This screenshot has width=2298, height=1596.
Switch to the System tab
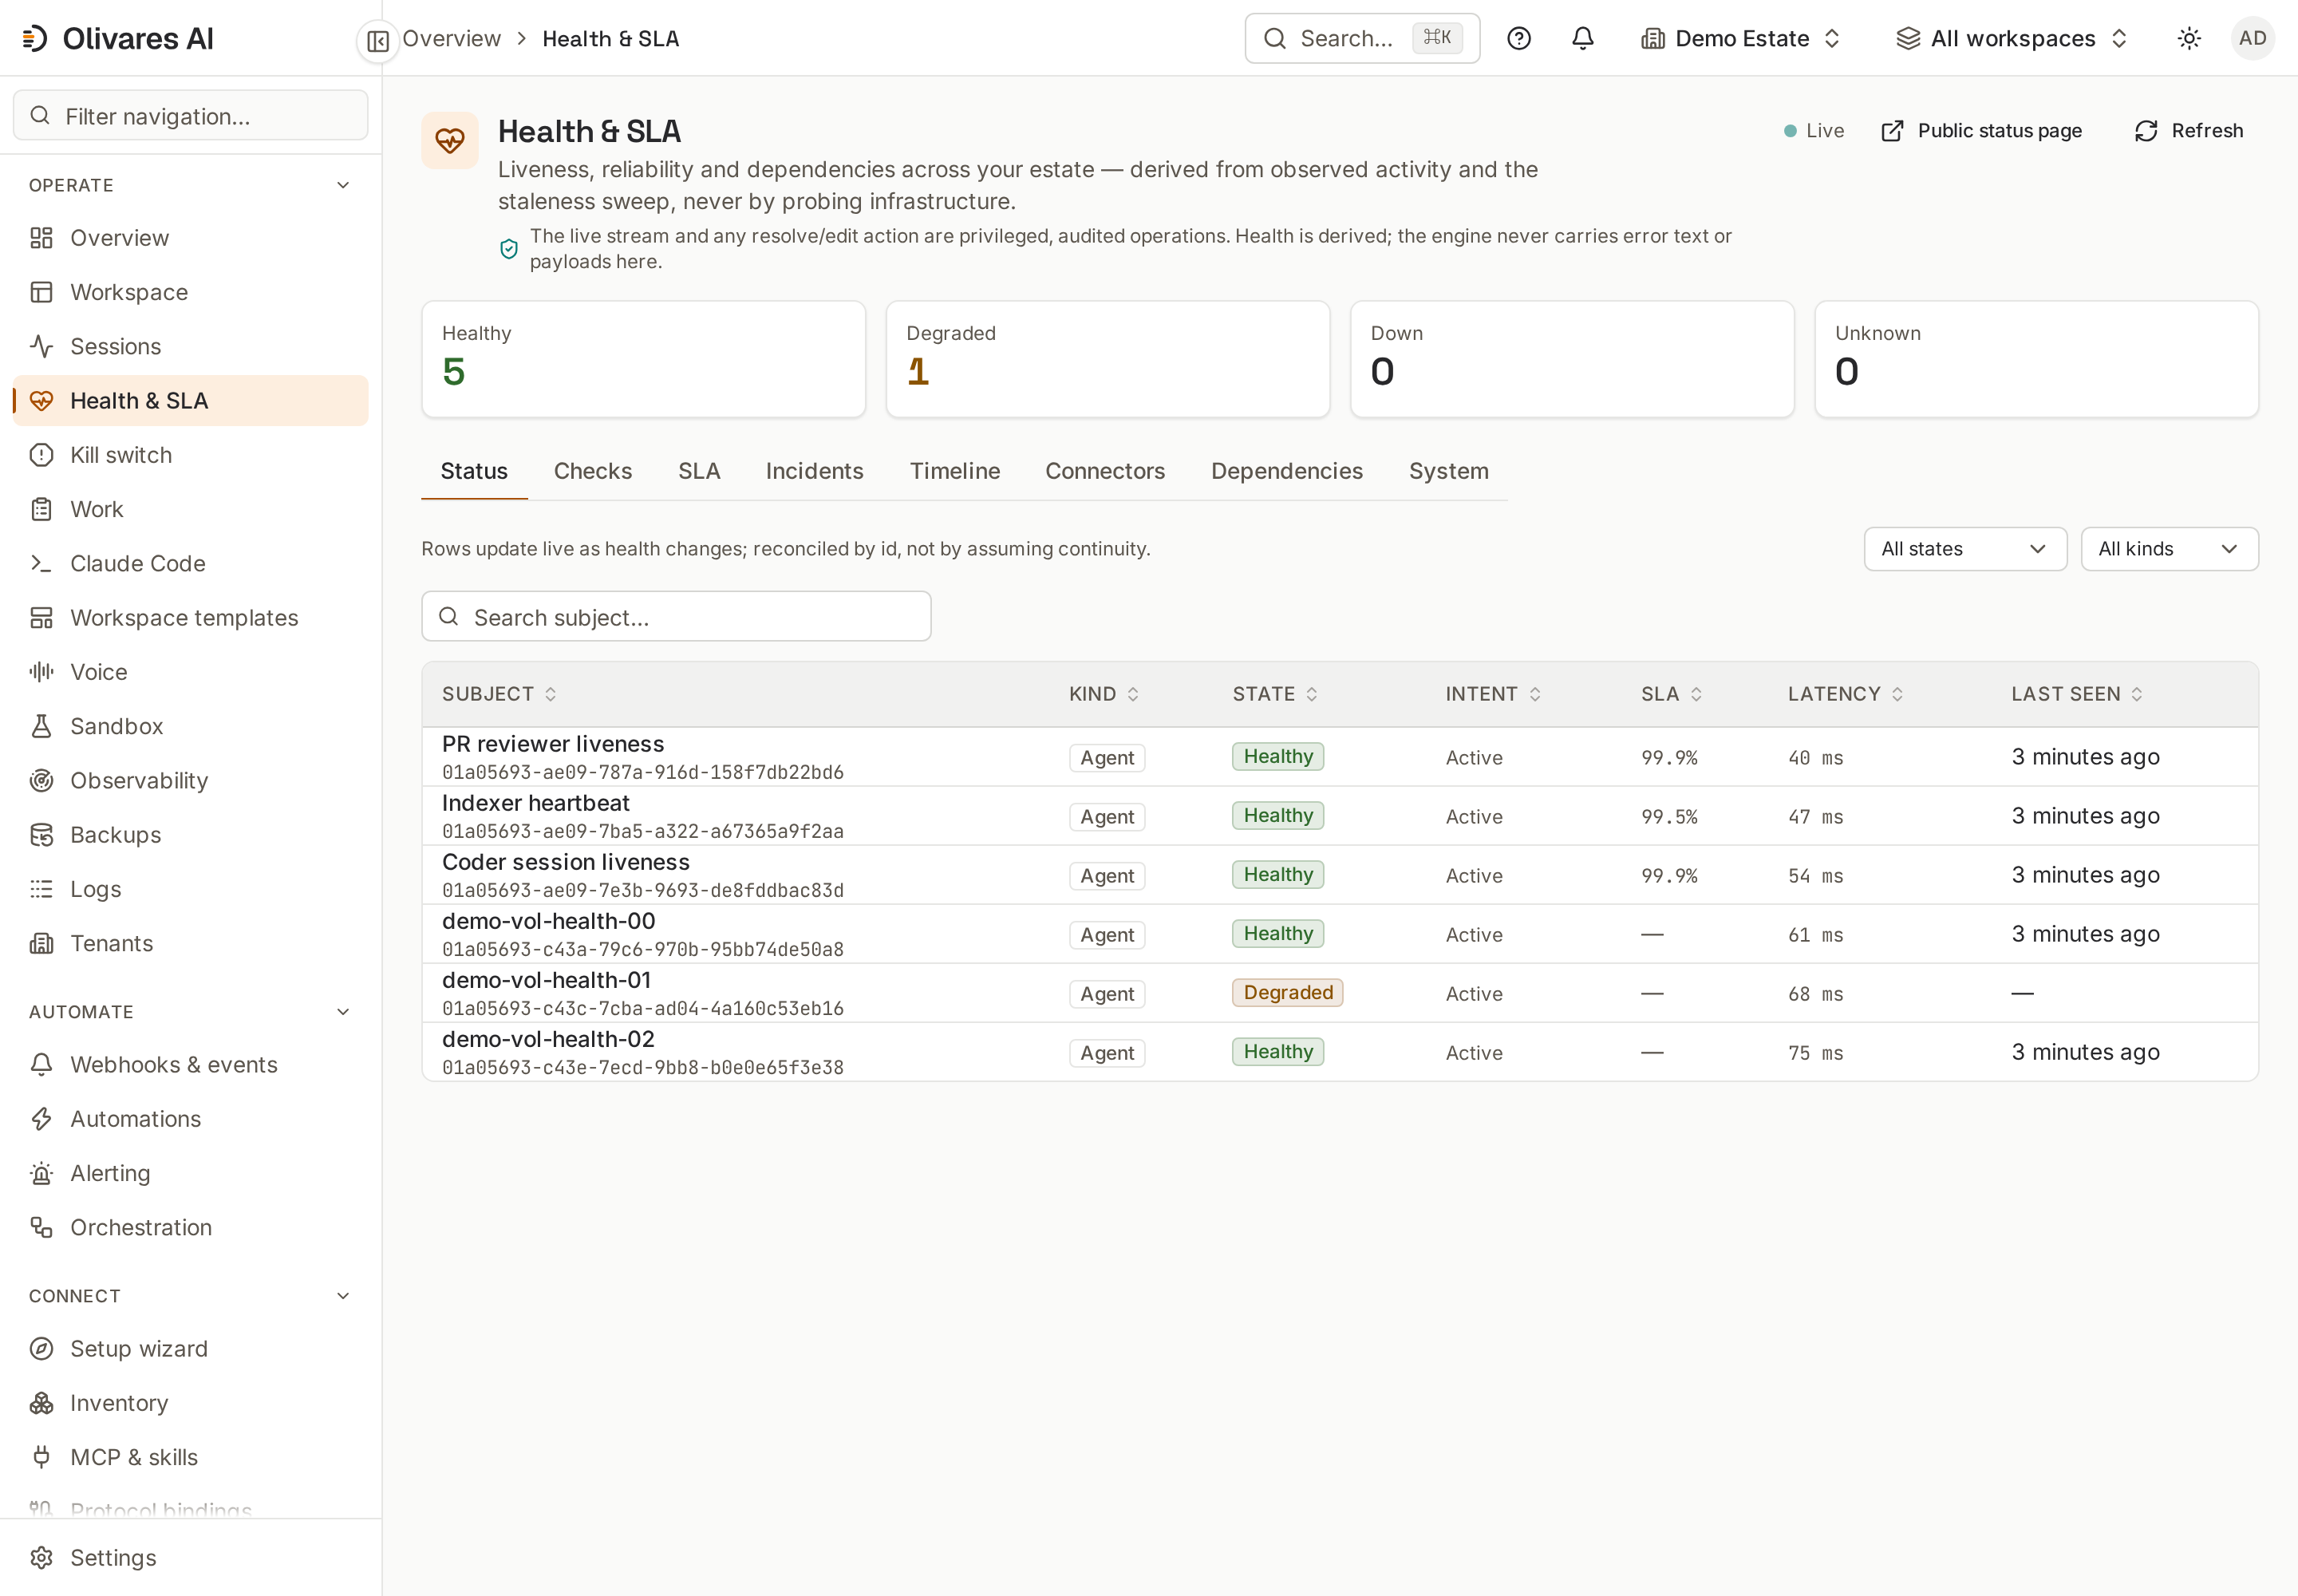point(1448,471)
